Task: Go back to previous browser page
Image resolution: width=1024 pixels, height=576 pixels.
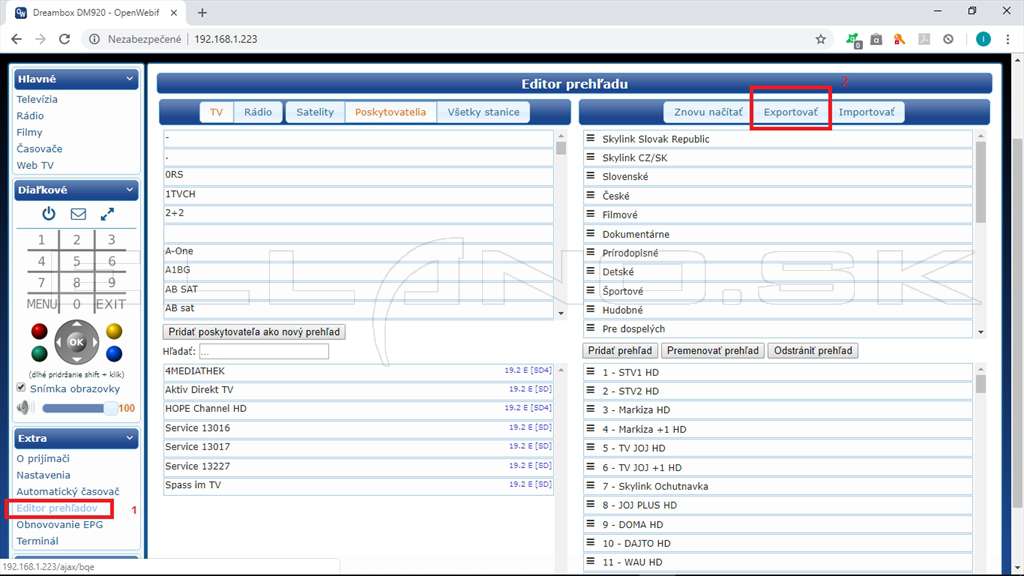Action: [x=16, y=39]
